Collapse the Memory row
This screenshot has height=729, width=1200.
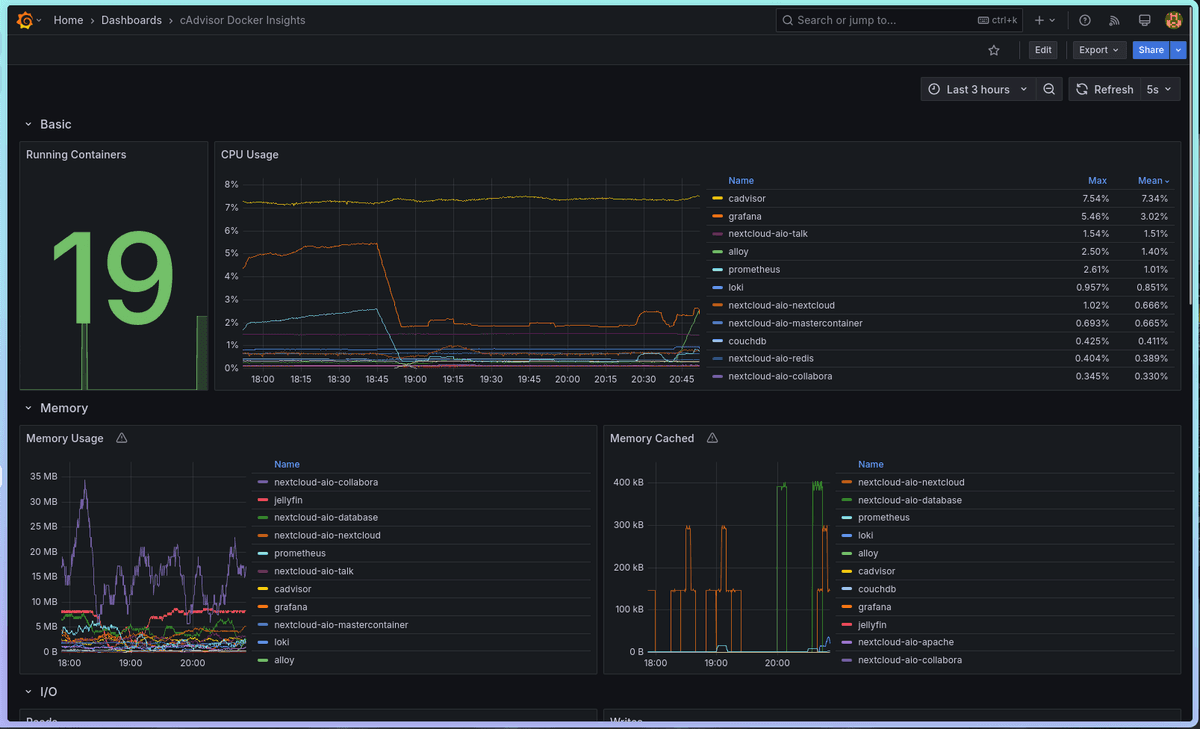(28, 408)
